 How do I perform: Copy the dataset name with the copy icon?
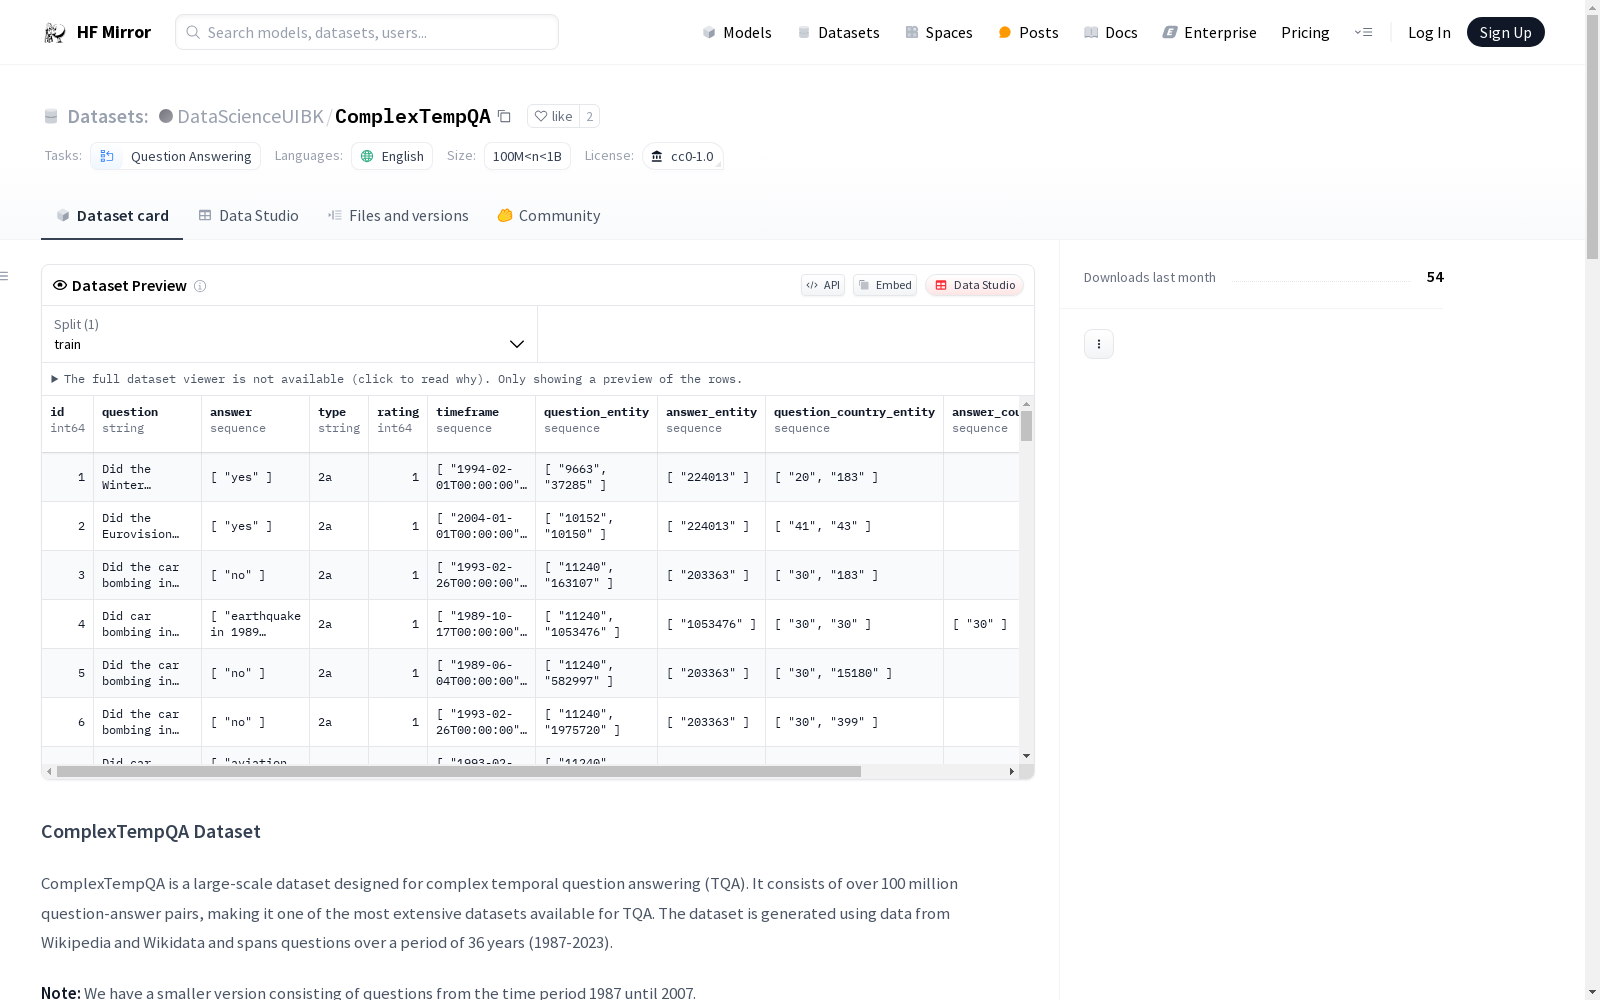coord(504,116)
